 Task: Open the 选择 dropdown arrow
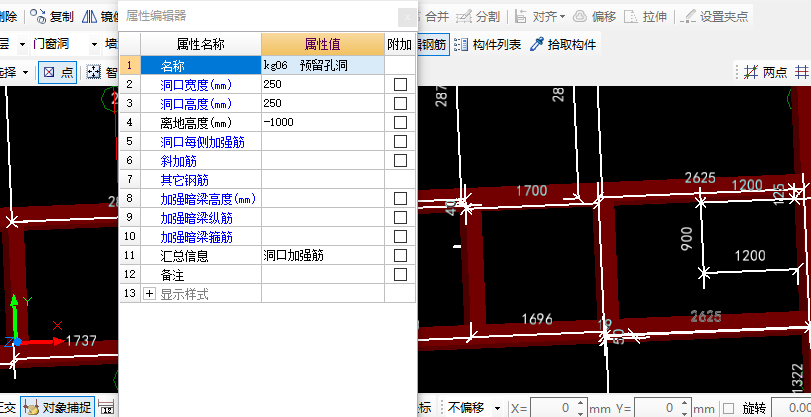coord(25,72)
